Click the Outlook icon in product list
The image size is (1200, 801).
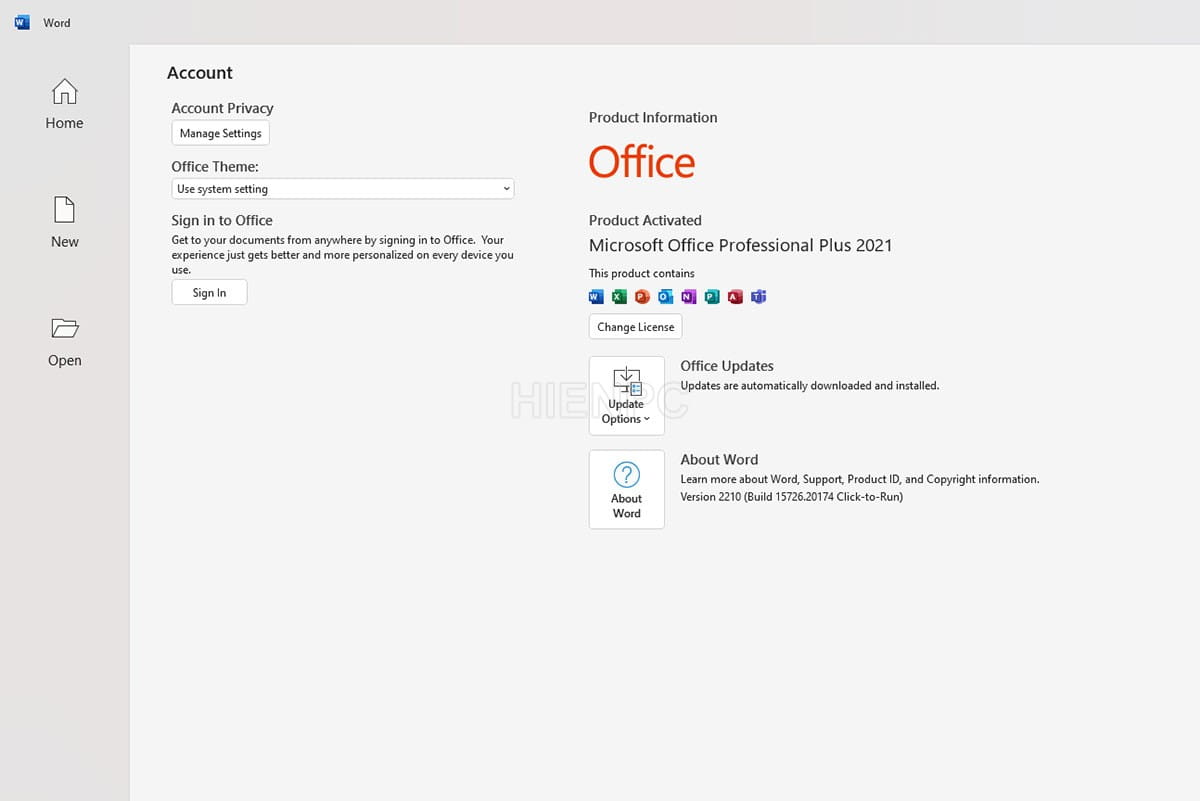point(665,296)
